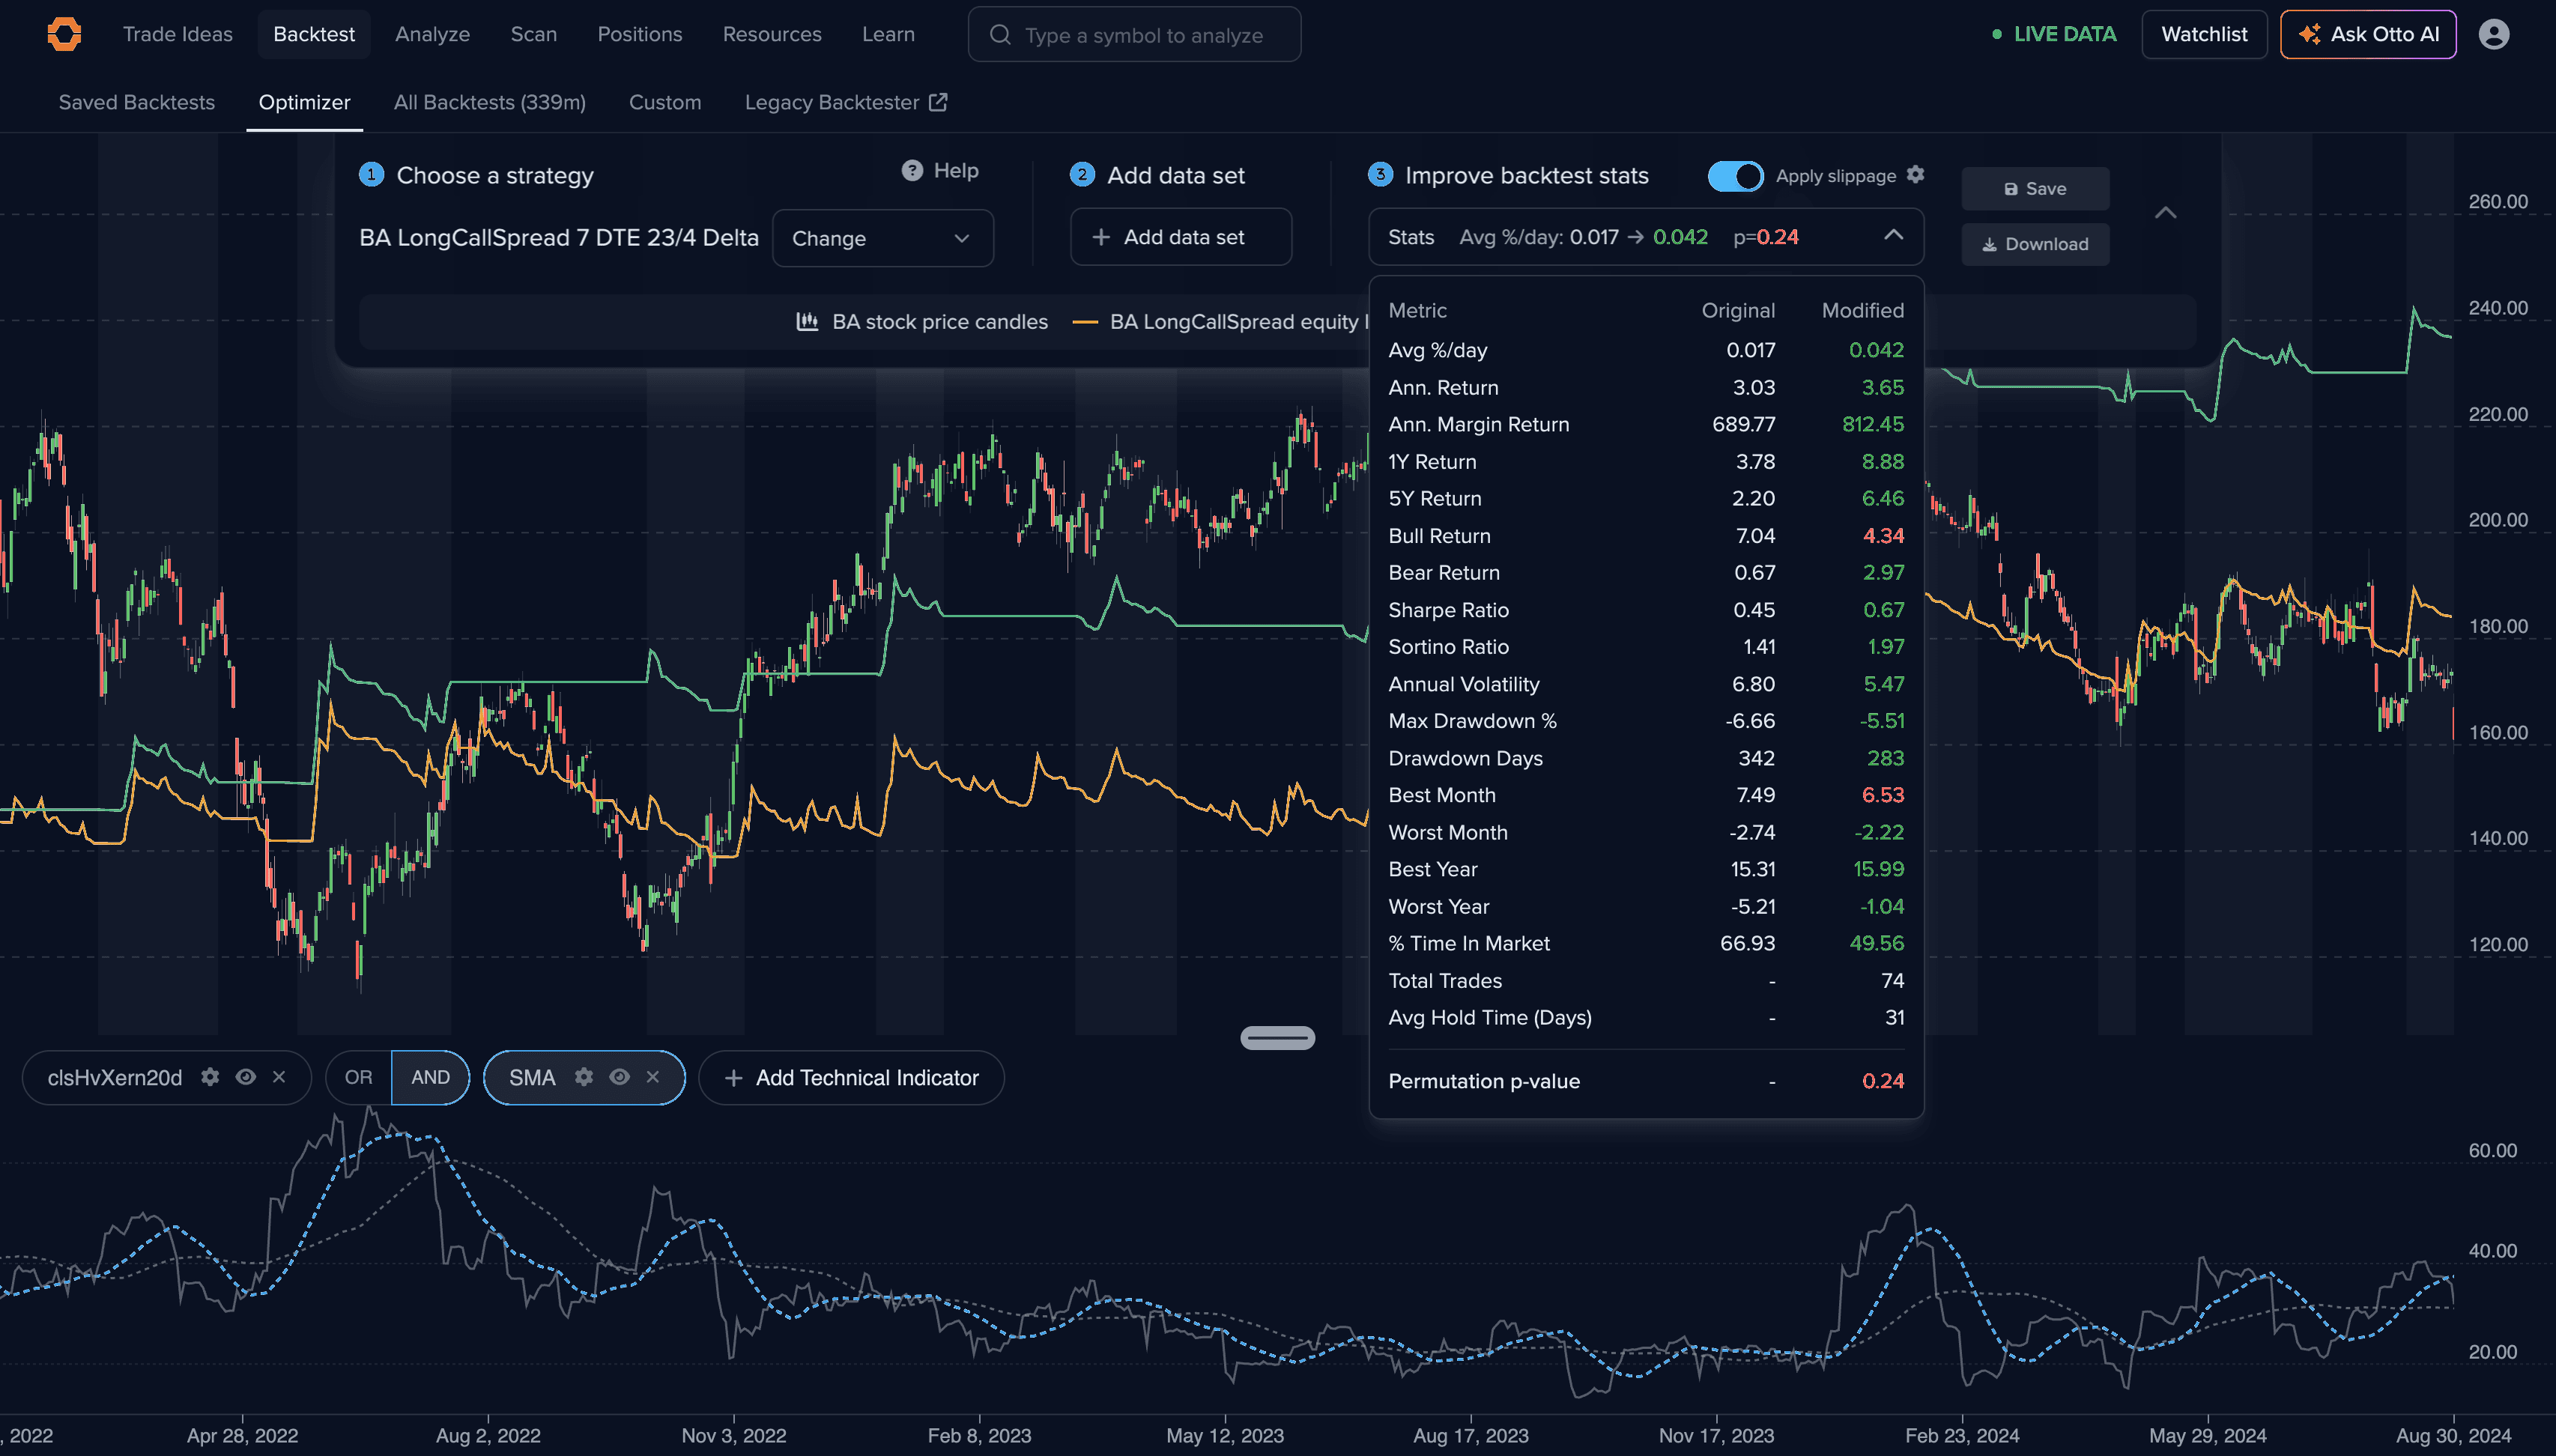
Task: Open the Backtest menu
Action: (314, 34)
